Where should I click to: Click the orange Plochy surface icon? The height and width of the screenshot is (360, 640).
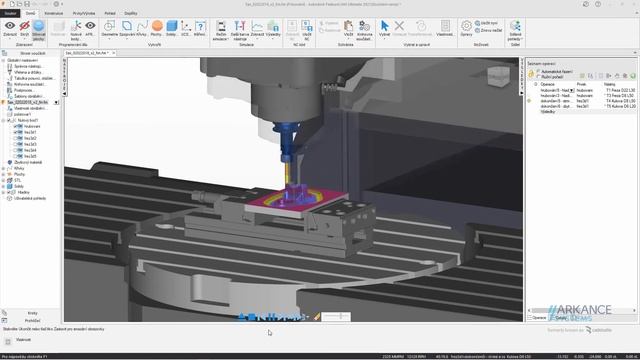point(157,26)
